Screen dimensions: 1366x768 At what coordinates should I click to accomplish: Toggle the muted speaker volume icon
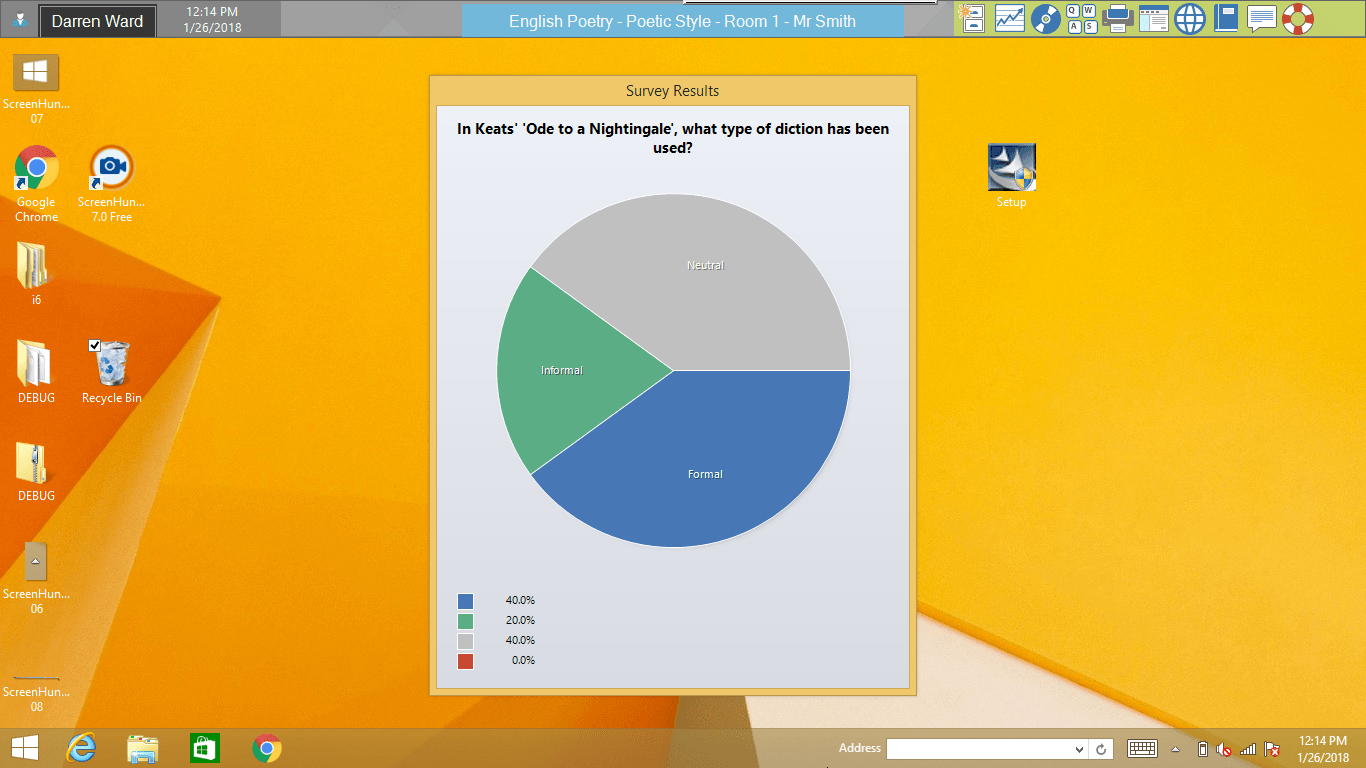click(1224, 749)
